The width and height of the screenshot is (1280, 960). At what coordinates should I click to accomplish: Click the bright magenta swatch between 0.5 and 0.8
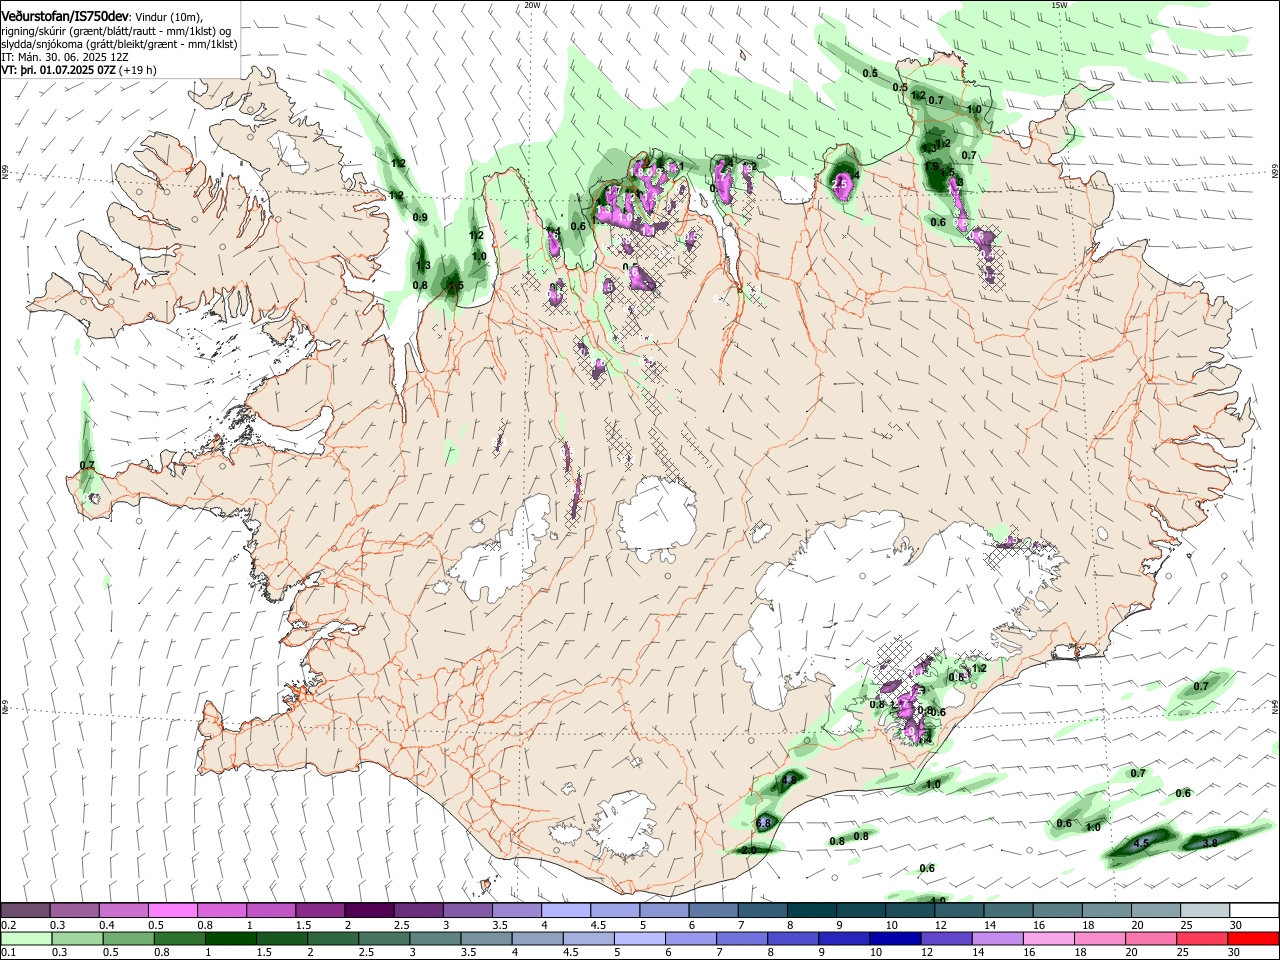click(x=172, y=910)
